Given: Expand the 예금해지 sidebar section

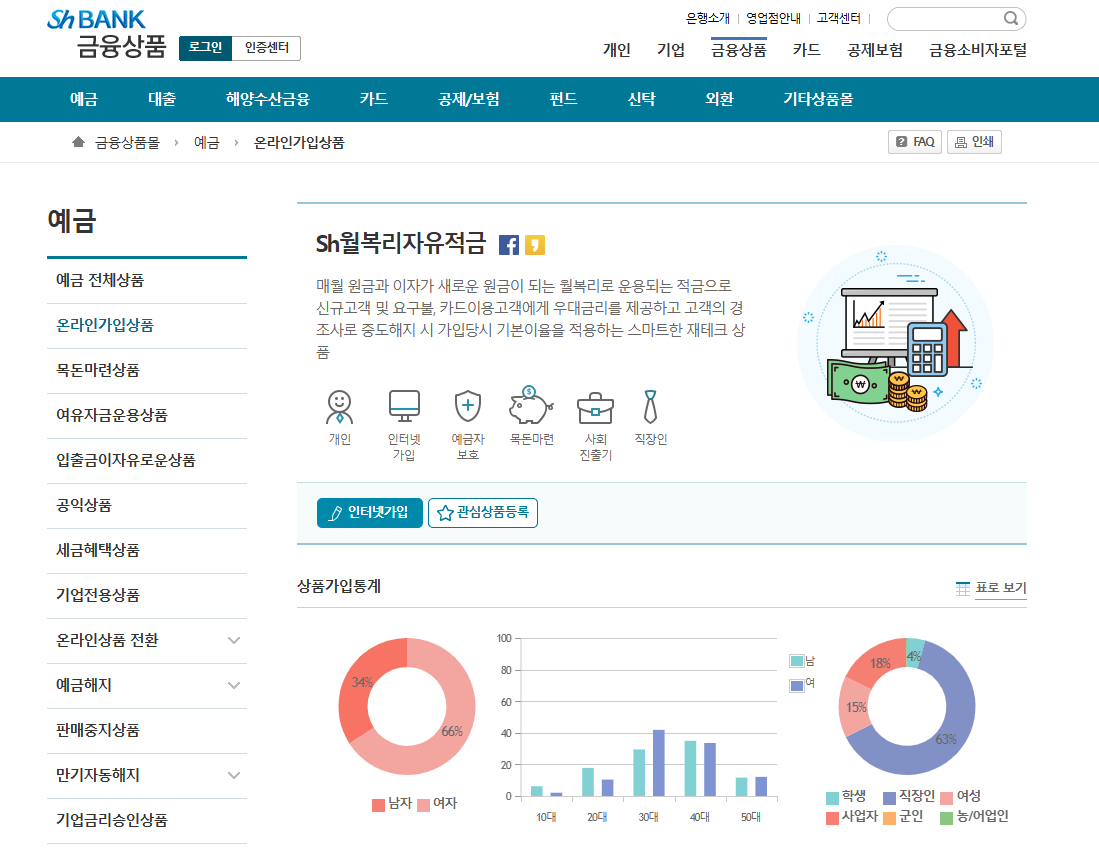Looking at the screenshot, I should 146,686.
